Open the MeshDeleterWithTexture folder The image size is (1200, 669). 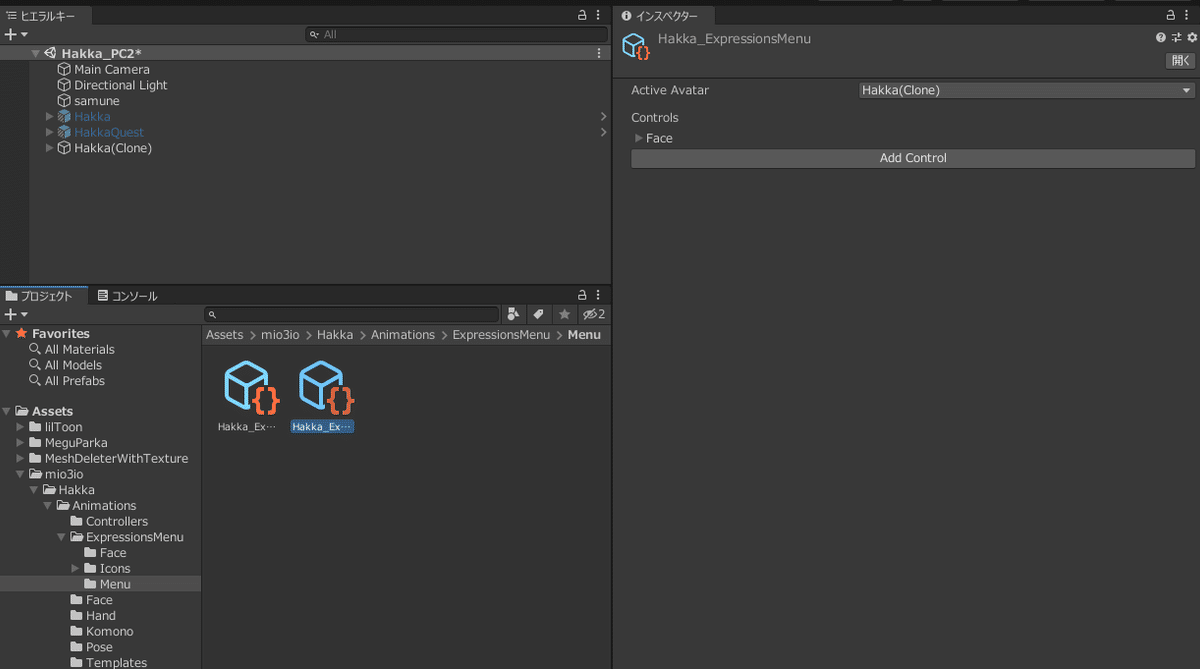tap(116, 458)
